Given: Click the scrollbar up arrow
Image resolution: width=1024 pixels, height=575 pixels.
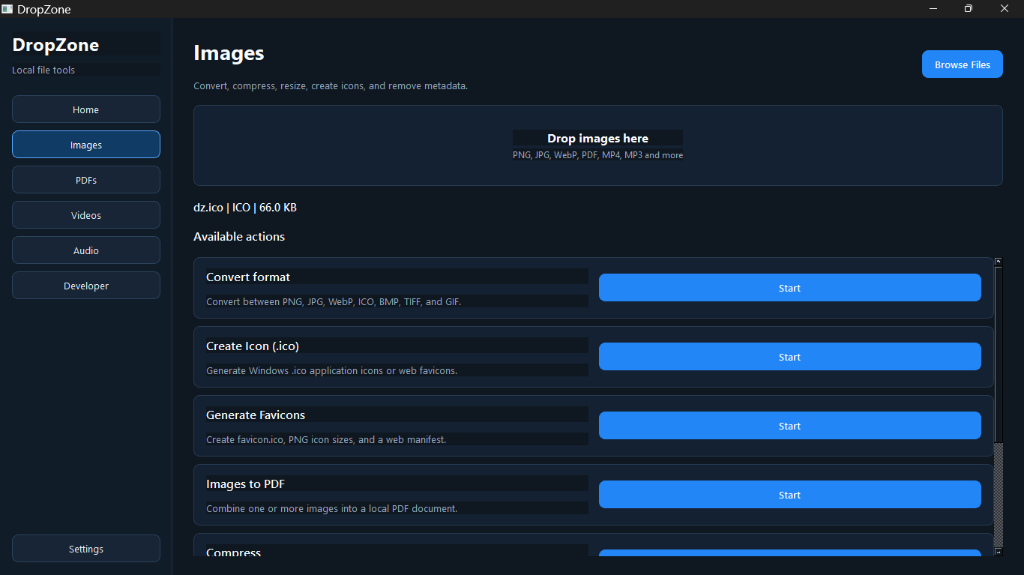Looking at the screenshot, I should click(x=998, y=262).
